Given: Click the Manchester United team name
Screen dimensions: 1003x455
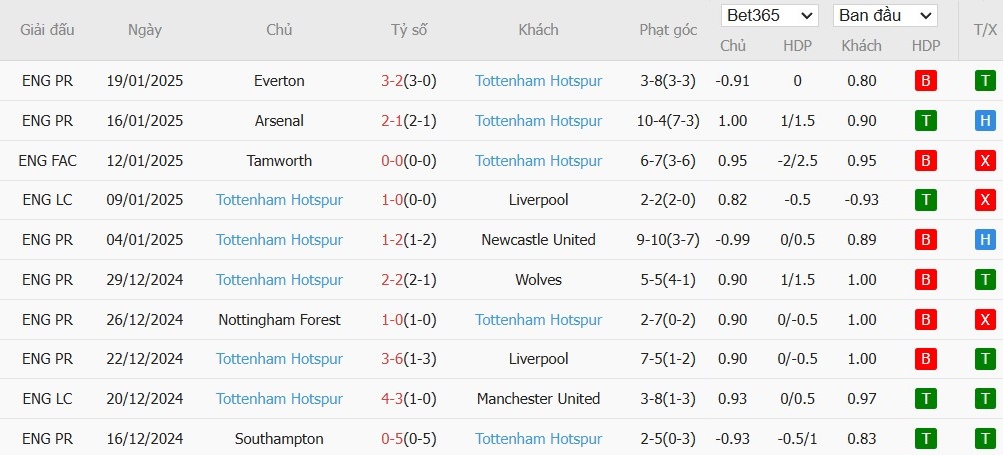Looking at the screenshot, I should [538, 399].
